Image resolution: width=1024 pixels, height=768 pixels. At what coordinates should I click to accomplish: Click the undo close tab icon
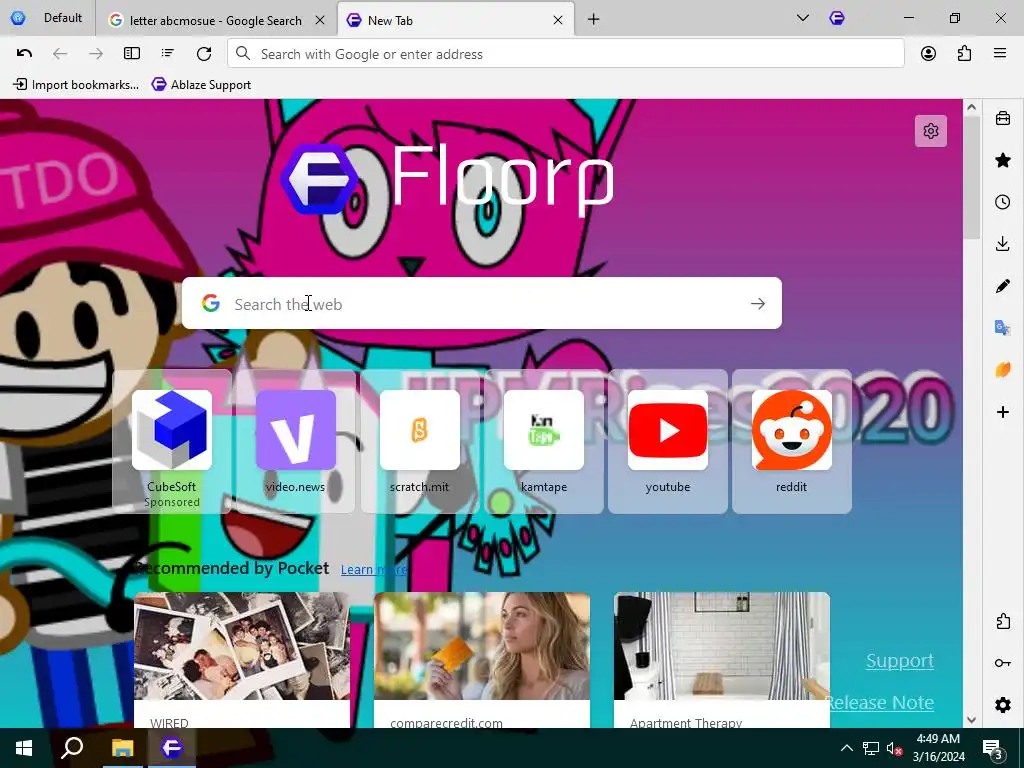click(24, 54)
